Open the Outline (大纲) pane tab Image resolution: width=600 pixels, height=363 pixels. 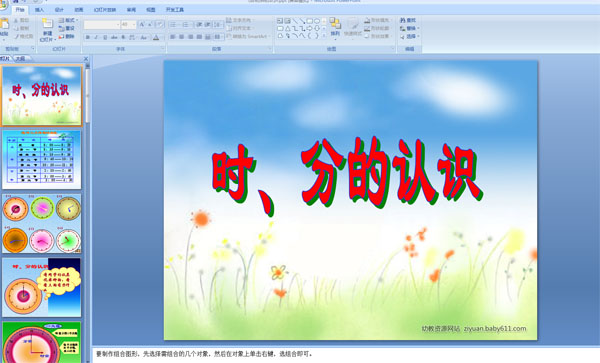click(x=20, y=59)
